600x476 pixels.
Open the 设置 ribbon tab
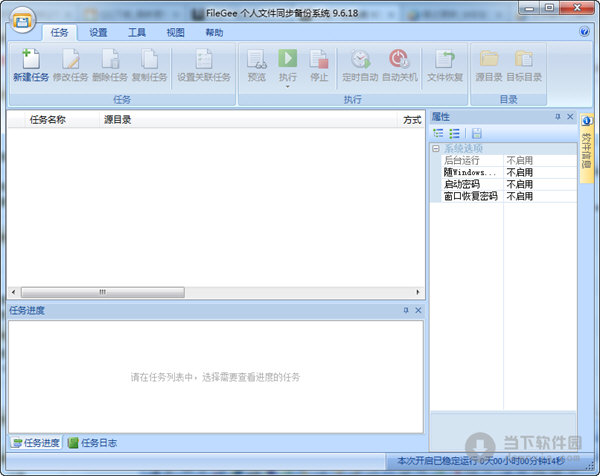(x=98, y=33)
